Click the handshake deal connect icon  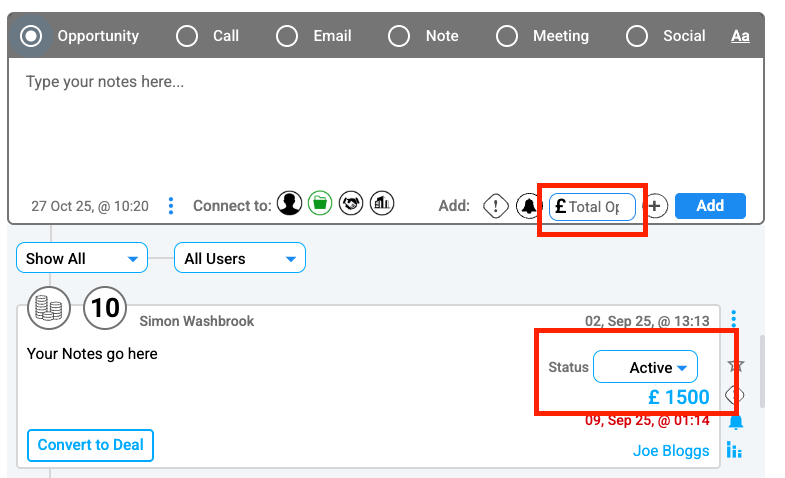350,204
